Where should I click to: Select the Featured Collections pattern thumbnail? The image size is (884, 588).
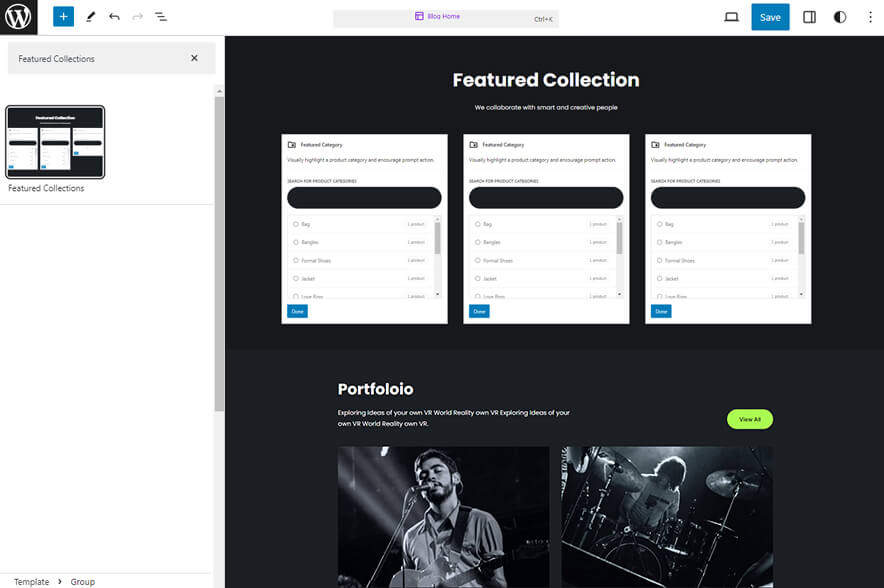pyautogui.click(x=55, y=141)
